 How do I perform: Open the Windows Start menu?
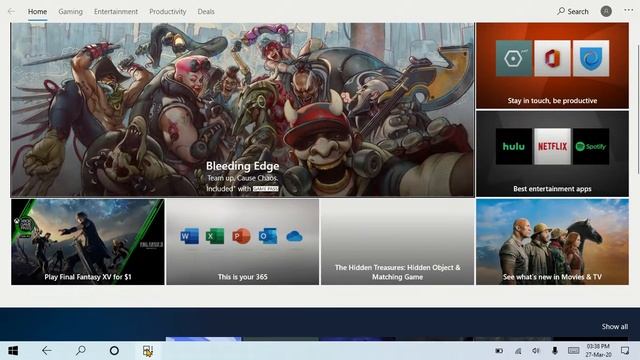(13, 351)
